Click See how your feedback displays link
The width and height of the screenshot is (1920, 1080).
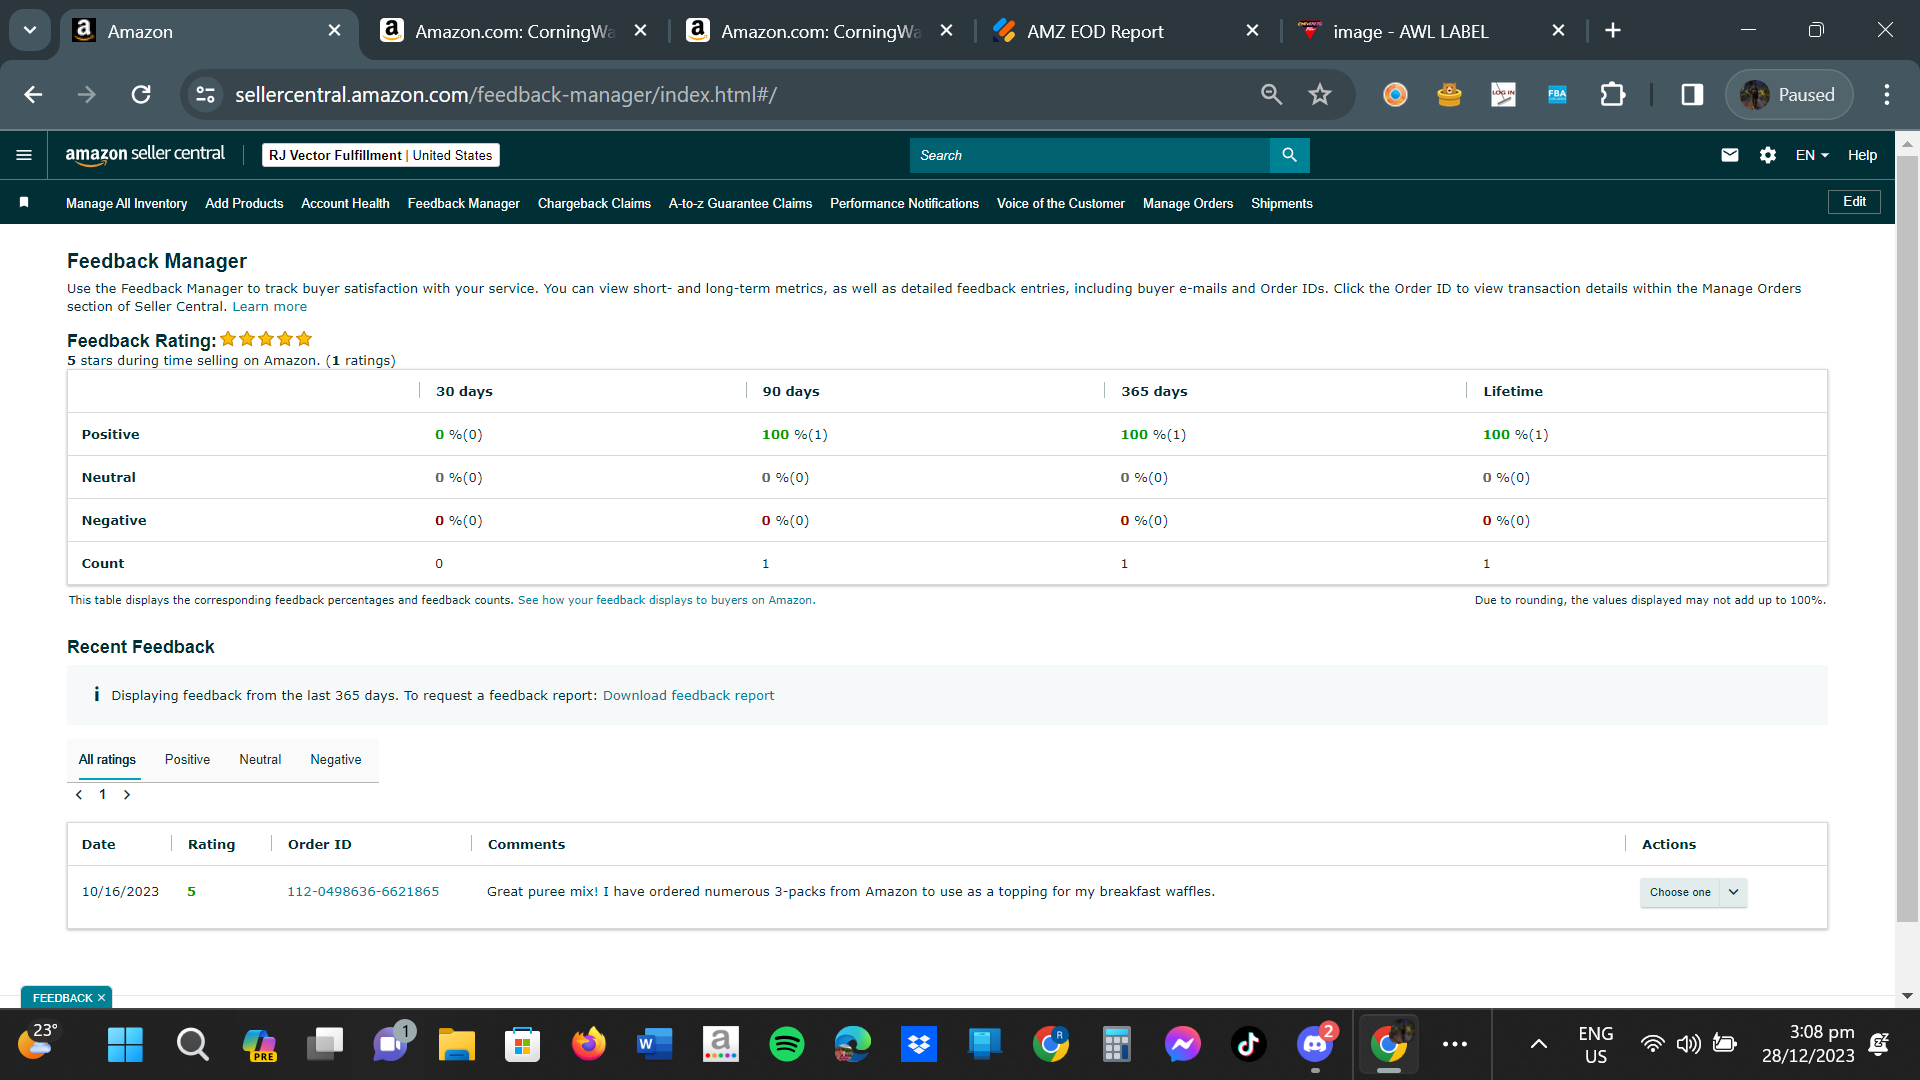(x=666, y=601)
